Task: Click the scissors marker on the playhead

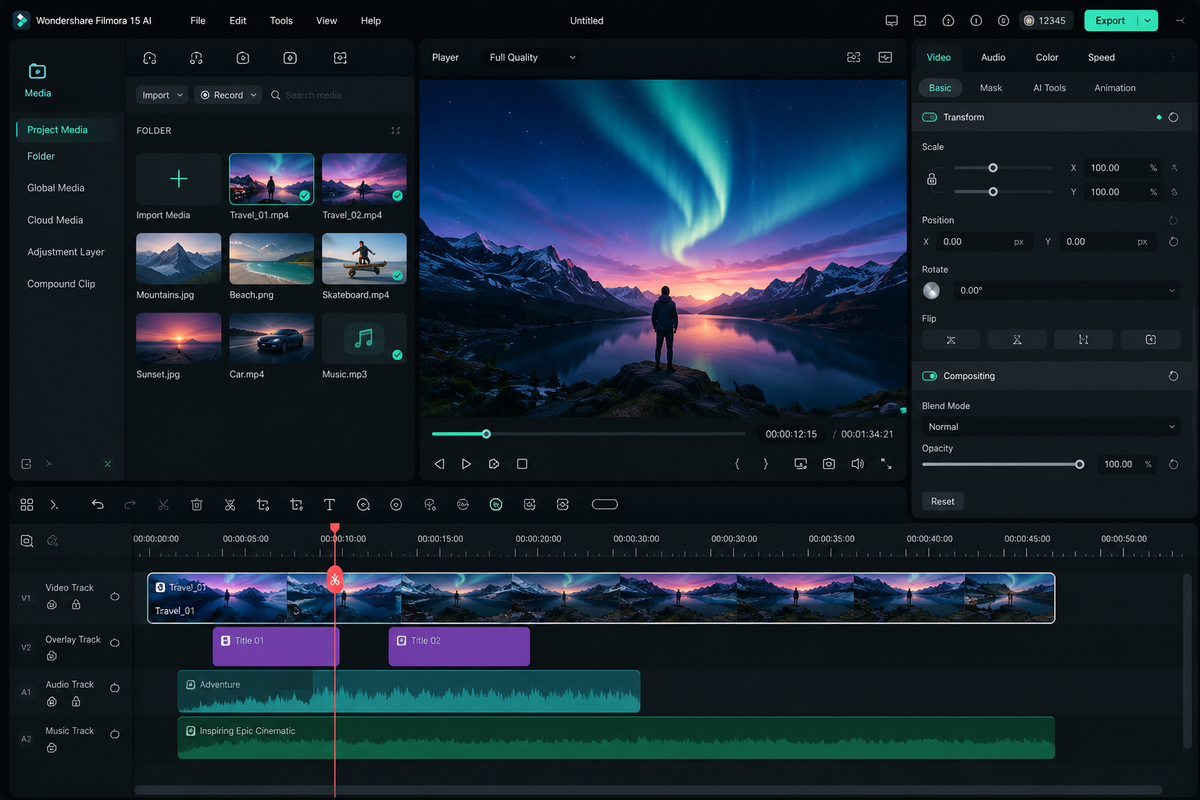Action: [335, 580]
